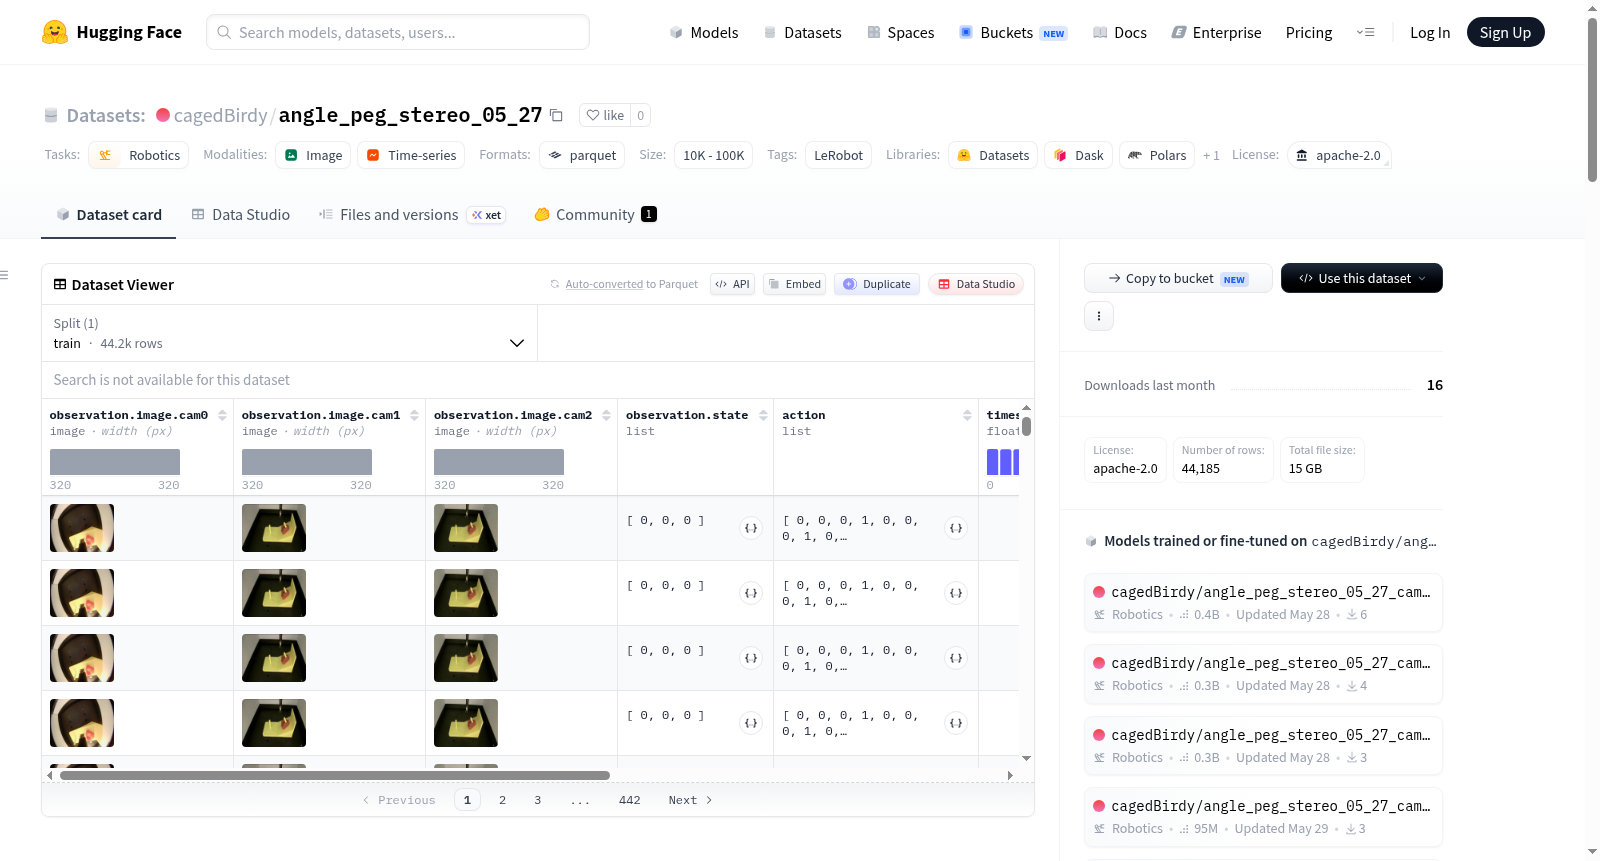This screenshot has width=1600, height=861.
Task: Click the Time-series modality tag
Action: tap(411, 155)
